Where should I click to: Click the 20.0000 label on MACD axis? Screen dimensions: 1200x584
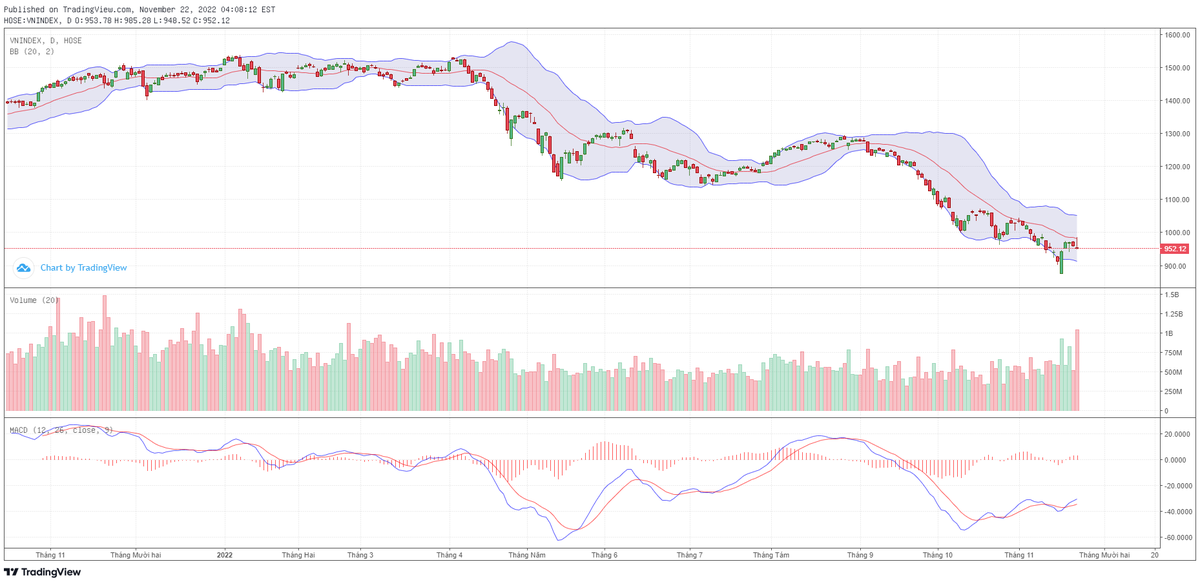[1172, 434]
